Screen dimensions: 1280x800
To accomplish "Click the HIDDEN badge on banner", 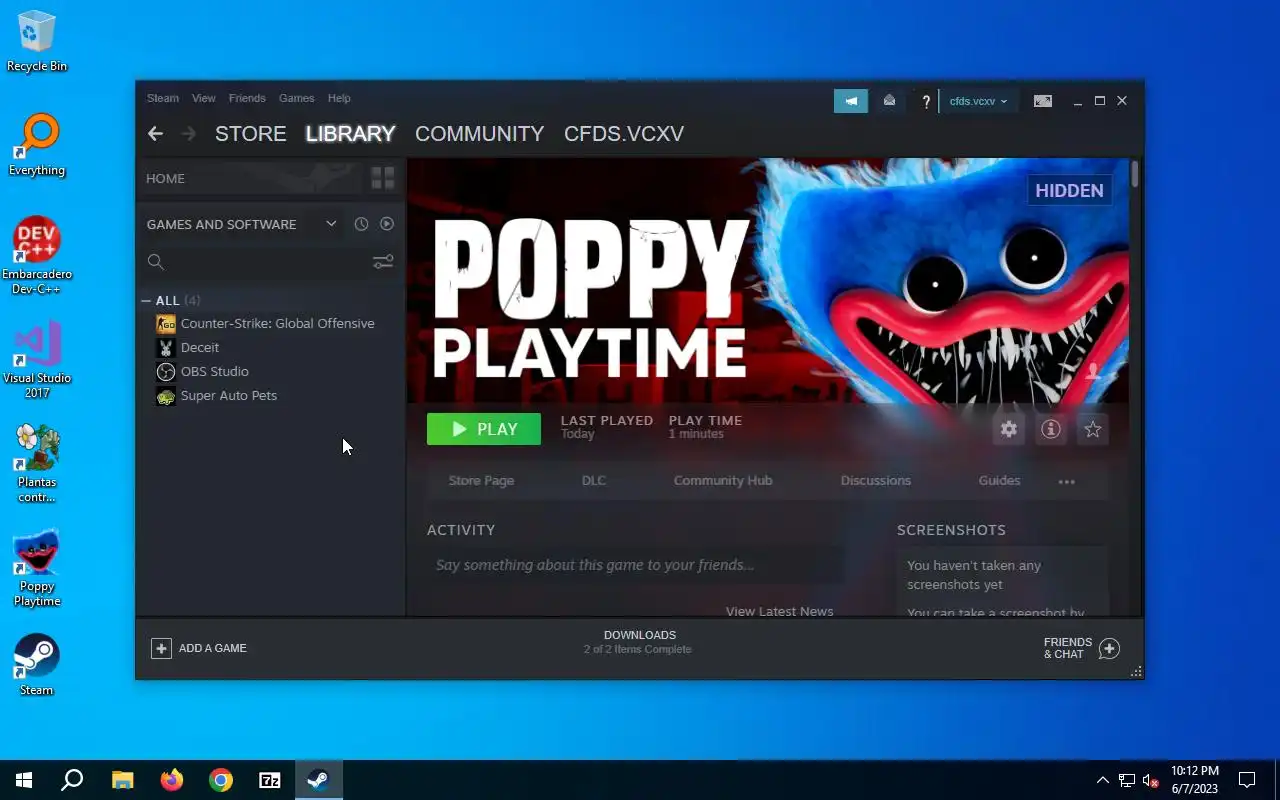I will [1069, 190].
